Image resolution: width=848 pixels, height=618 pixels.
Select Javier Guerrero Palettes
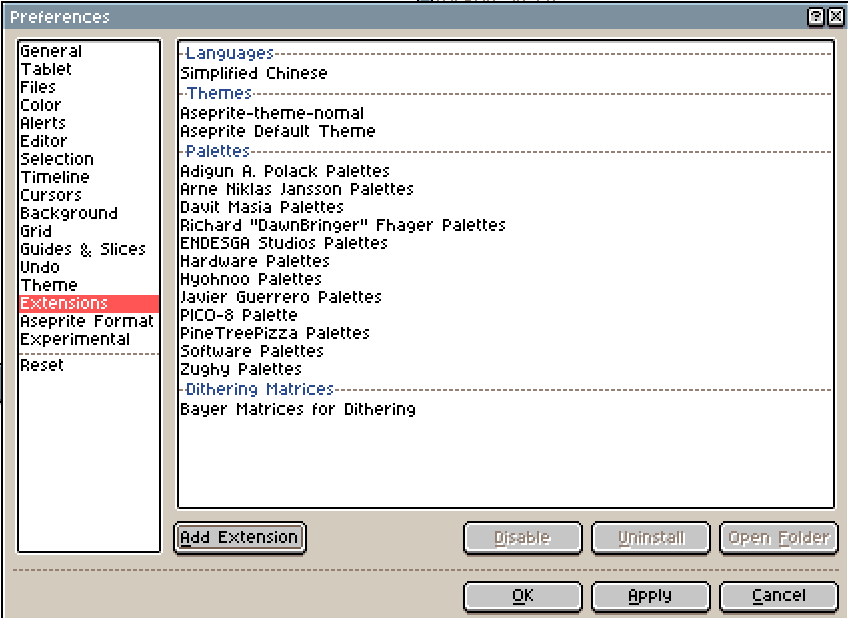coord(506,297)
